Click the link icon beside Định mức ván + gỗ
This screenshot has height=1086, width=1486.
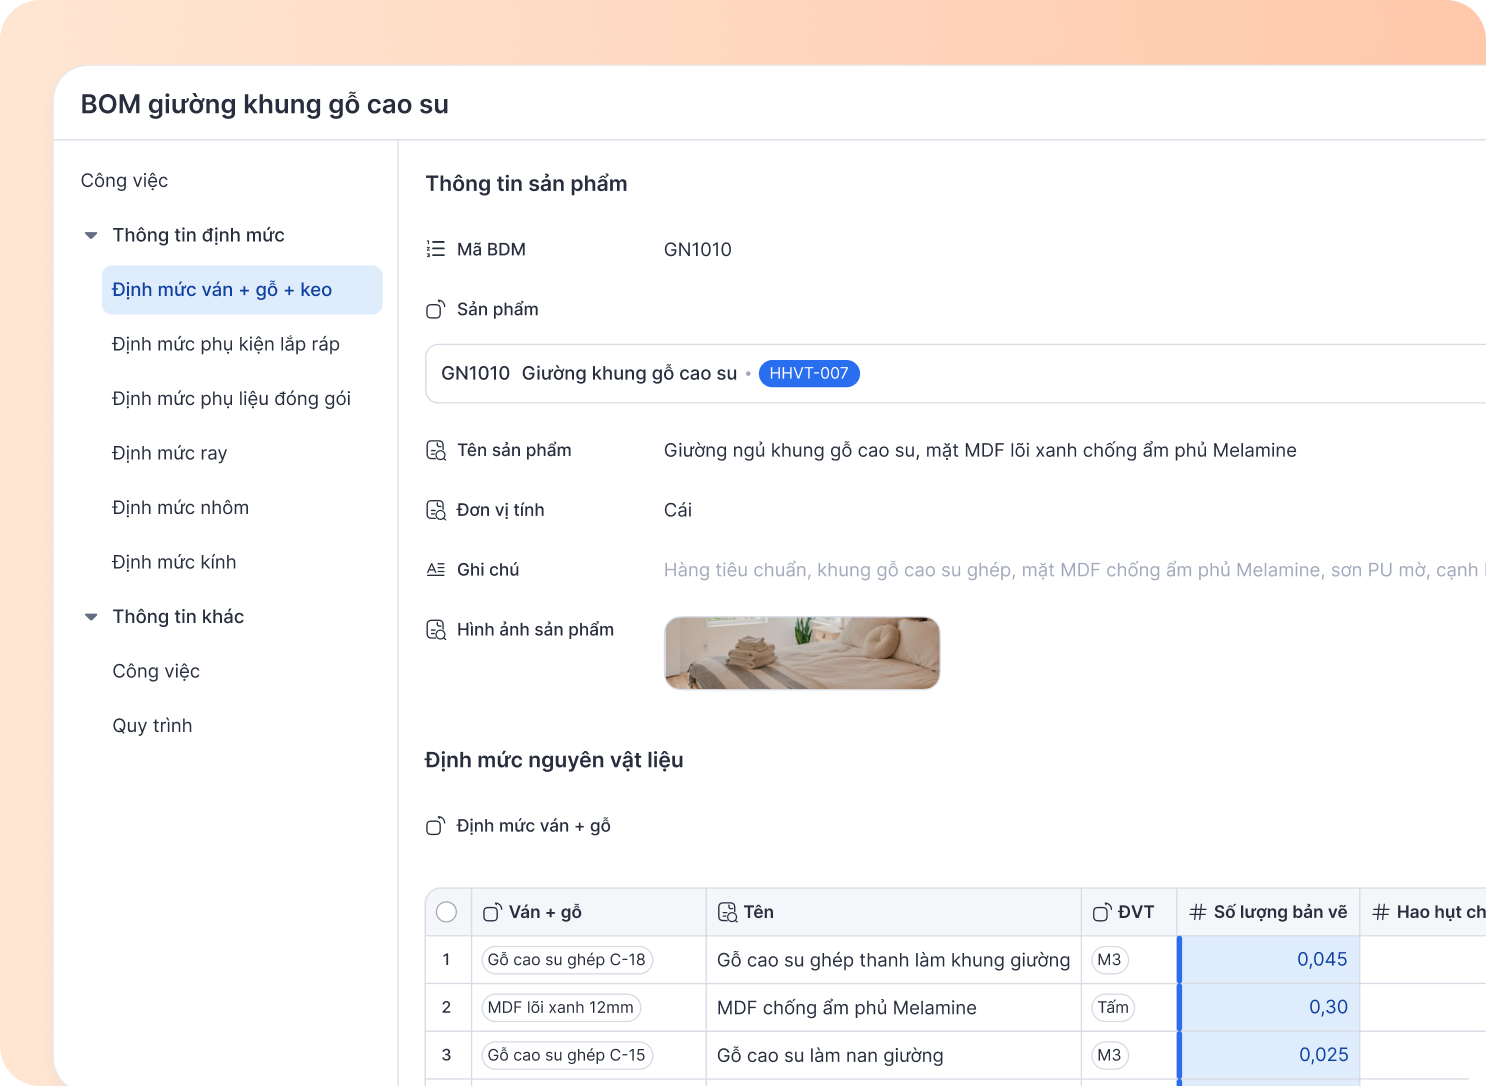(x=435, y=826)
